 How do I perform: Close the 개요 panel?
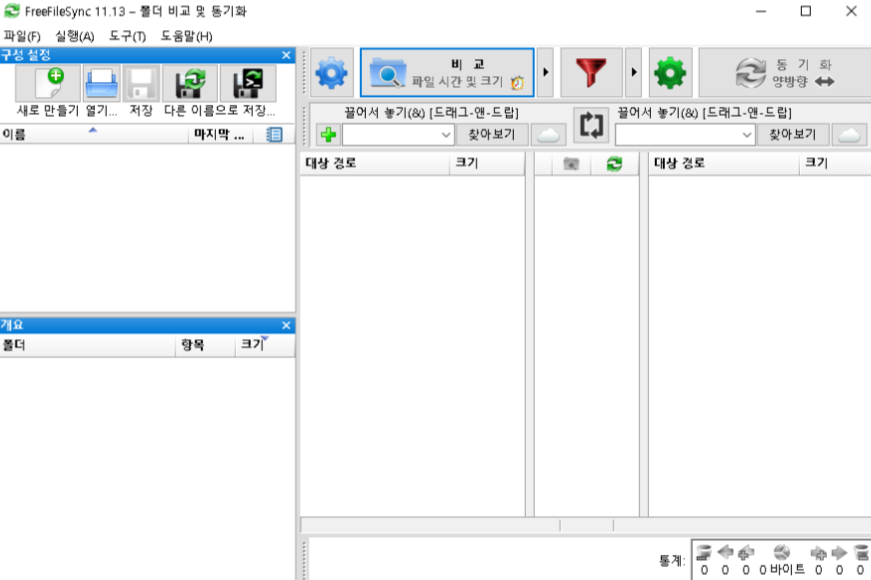[286, 326]
